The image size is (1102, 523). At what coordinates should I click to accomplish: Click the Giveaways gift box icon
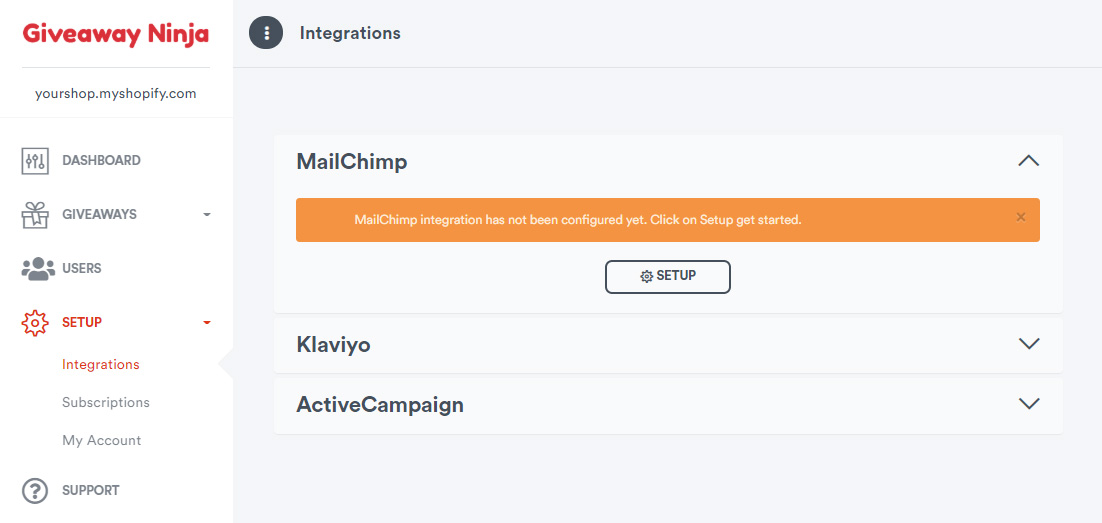tap(35, 214)
